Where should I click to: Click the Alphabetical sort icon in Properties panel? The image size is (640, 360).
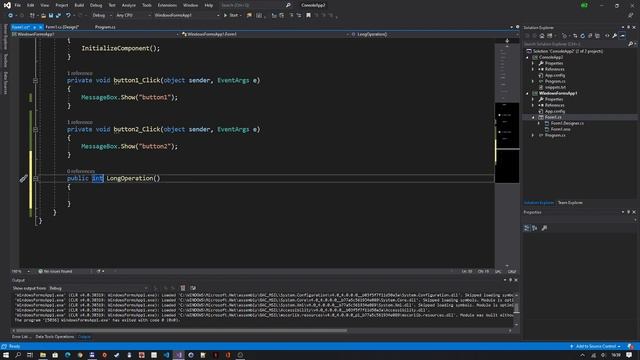coord(535,228)
